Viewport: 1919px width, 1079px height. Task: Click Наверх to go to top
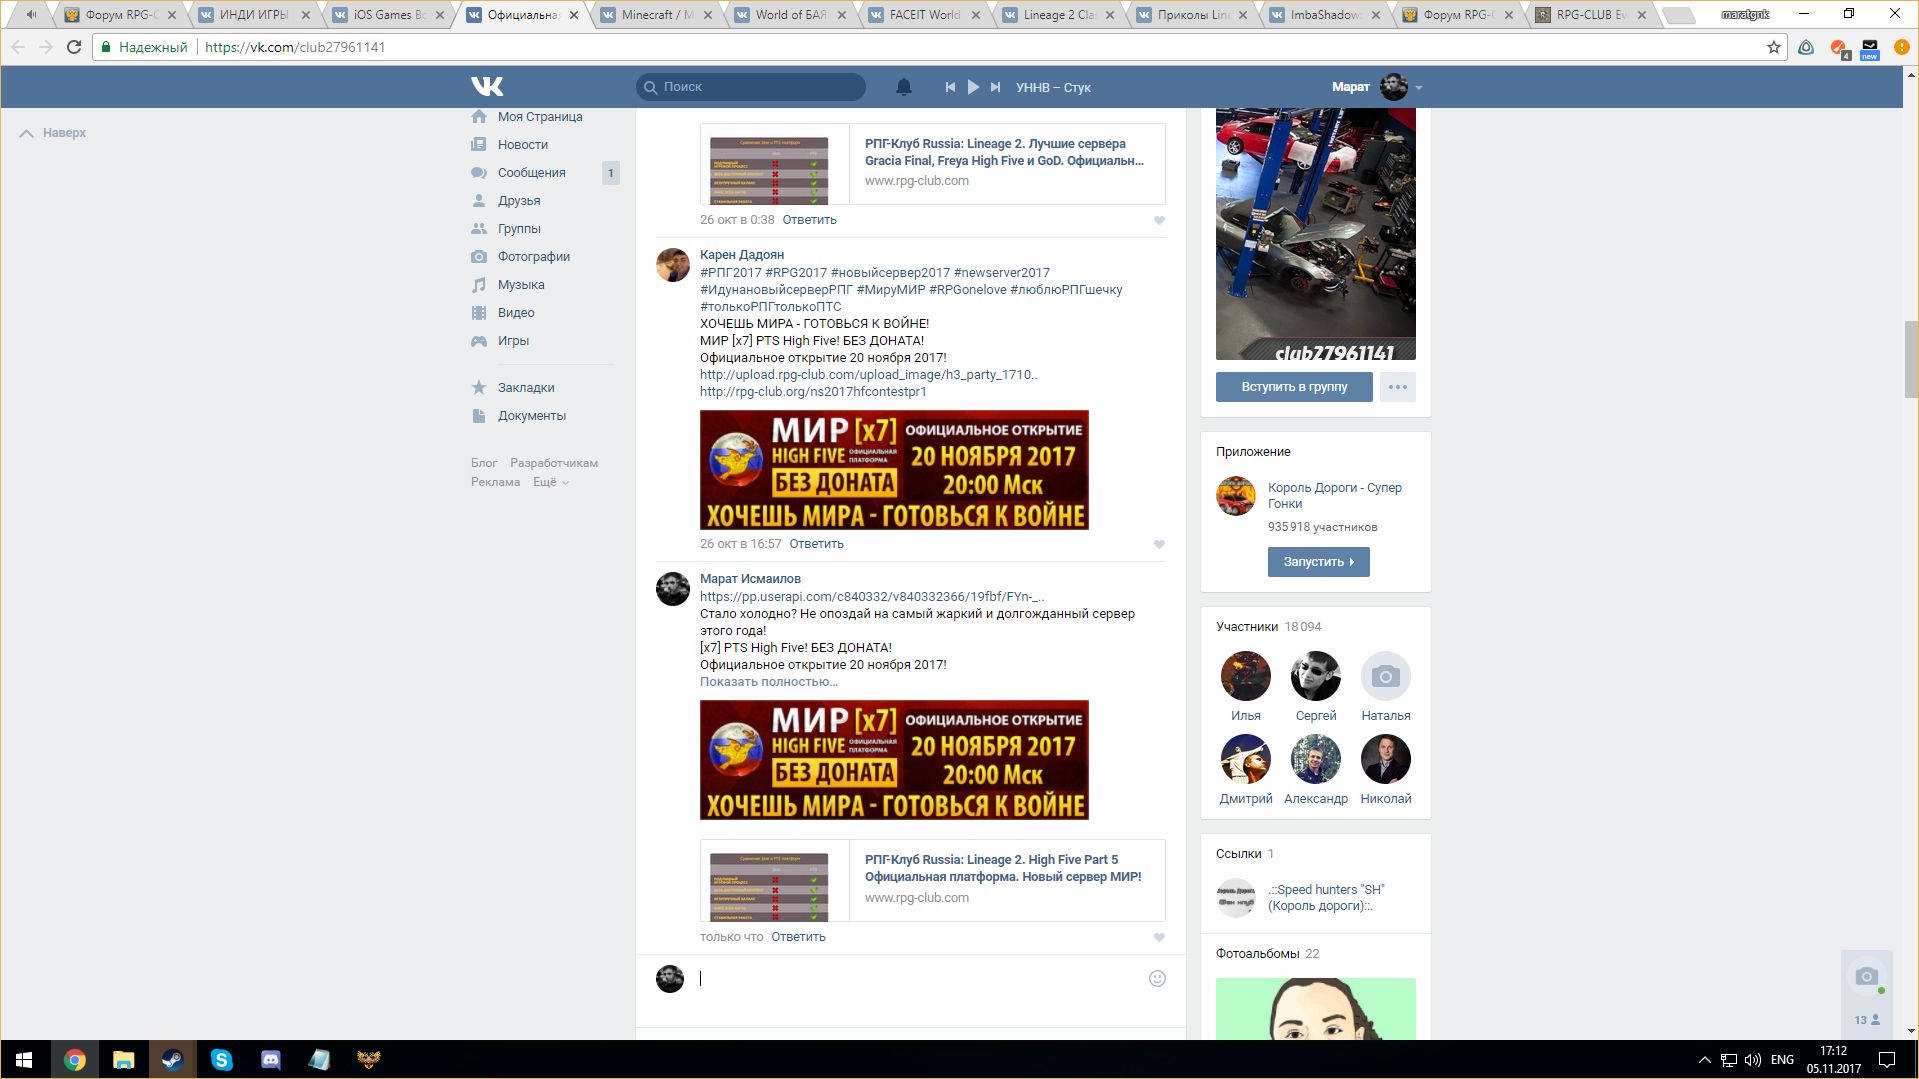(53, 133)
